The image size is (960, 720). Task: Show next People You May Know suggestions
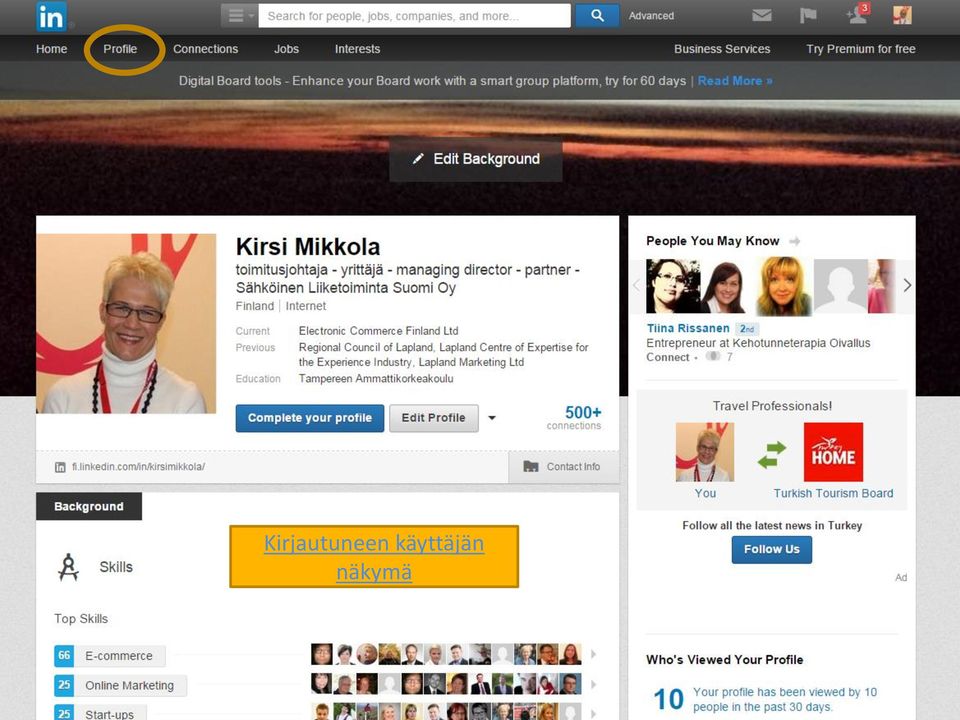(x=907, y=285)
